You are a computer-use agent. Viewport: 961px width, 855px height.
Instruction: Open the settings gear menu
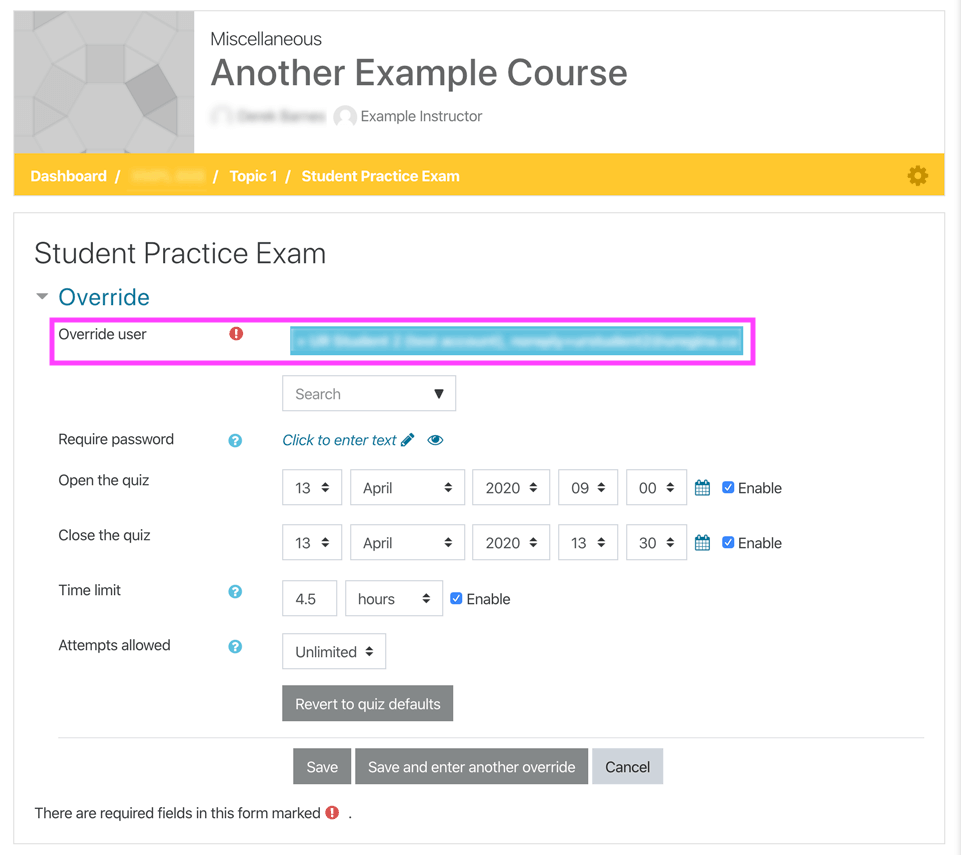click(917, 175)
